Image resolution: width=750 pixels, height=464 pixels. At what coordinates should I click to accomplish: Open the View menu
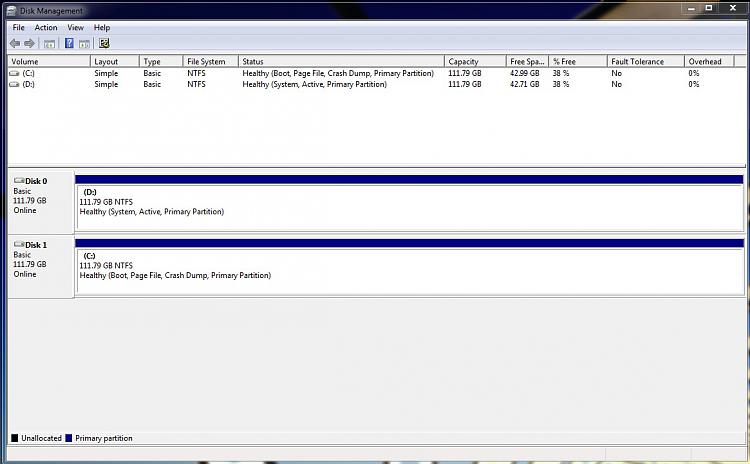pyautogui.click(x=76, y=27)
